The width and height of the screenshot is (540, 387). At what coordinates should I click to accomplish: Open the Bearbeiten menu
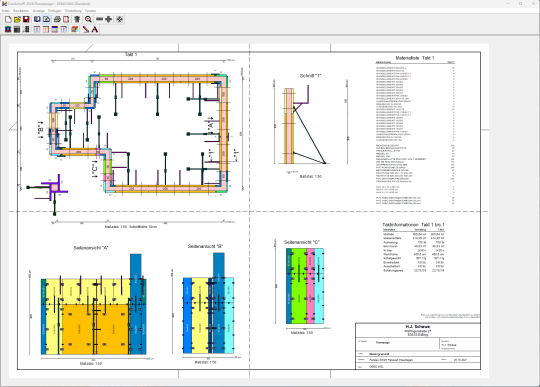pos(21,11)
